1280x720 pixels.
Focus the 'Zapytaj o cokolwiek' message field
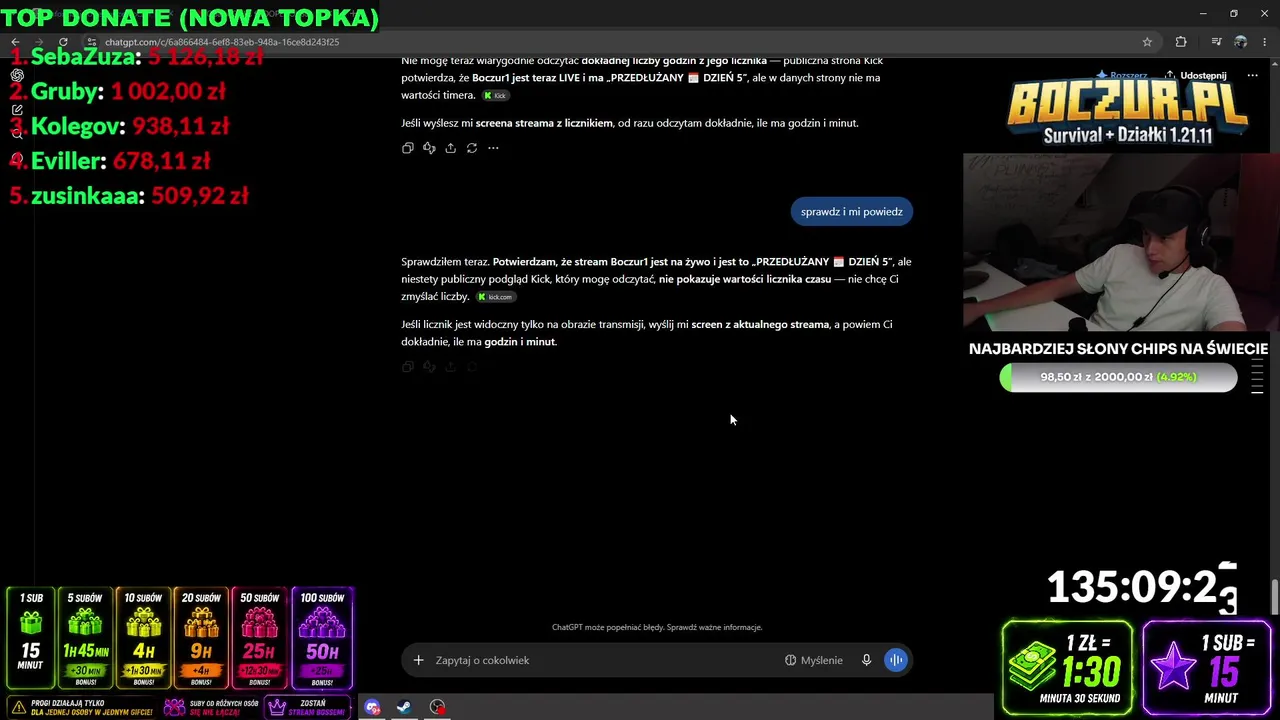605,660
